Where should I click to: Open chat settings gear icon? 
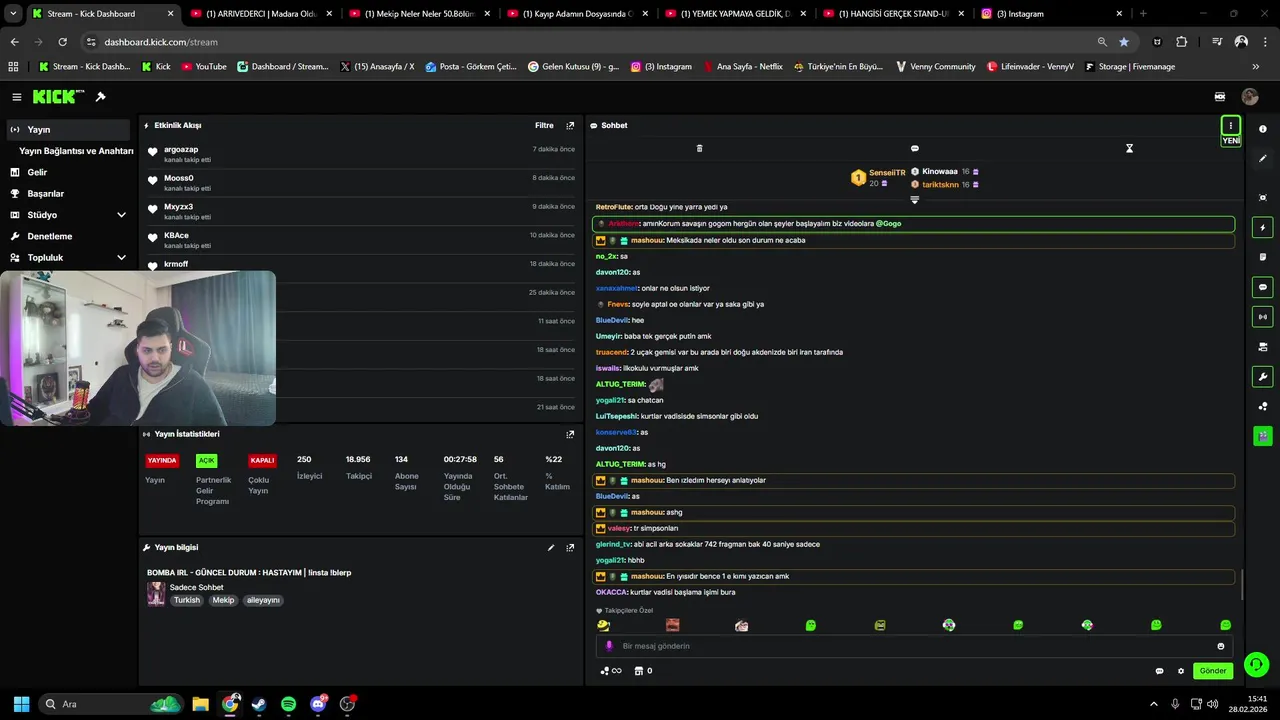click(x=1181, y=671)
